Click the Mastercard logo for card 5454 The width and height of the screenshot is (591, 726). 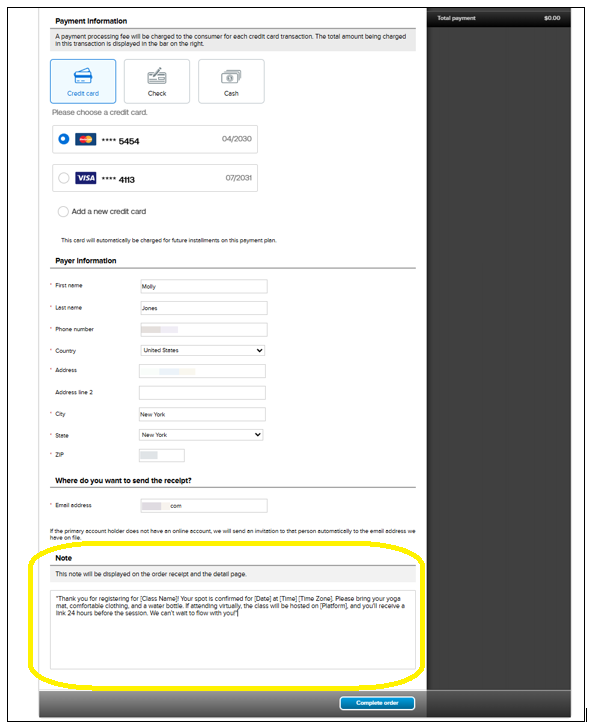point(86,139)
